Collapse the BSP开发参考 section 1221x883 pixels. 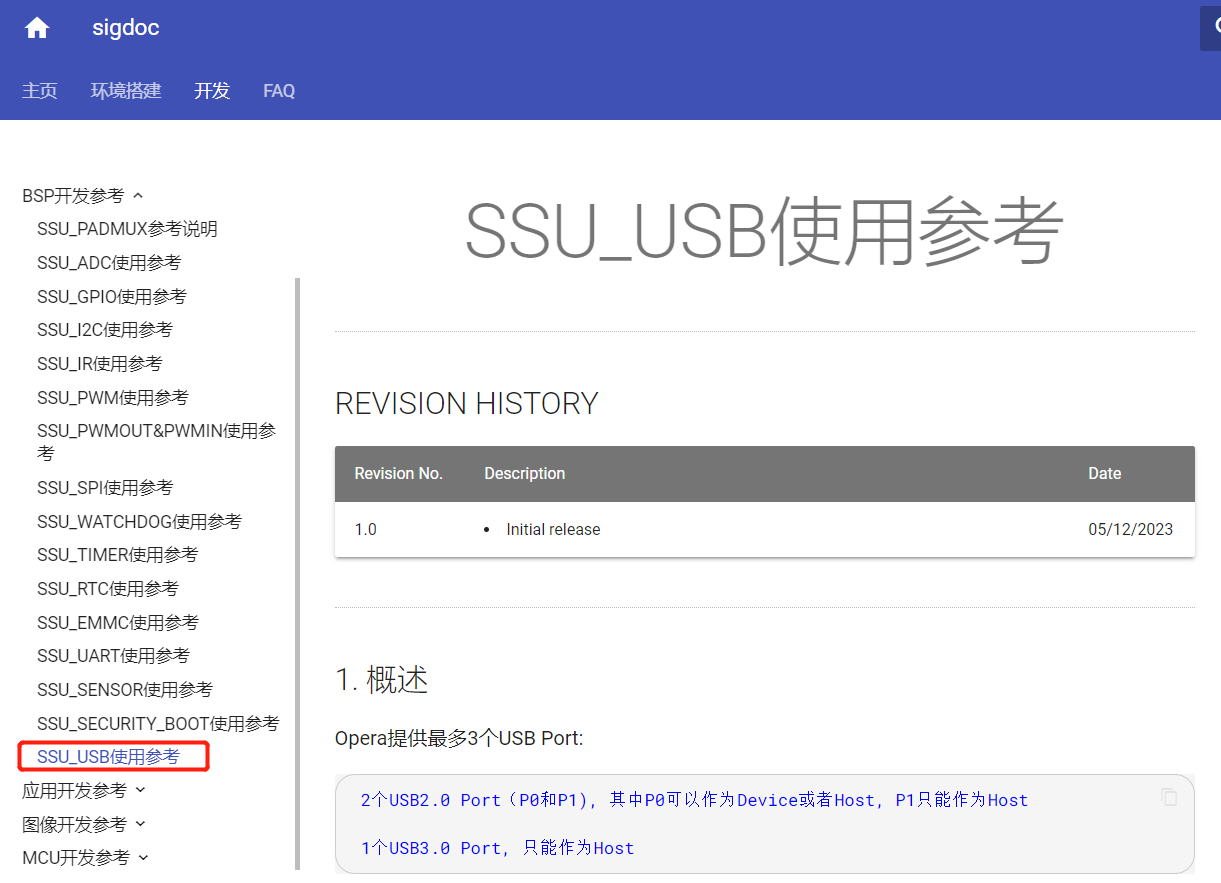pos(138,196)
